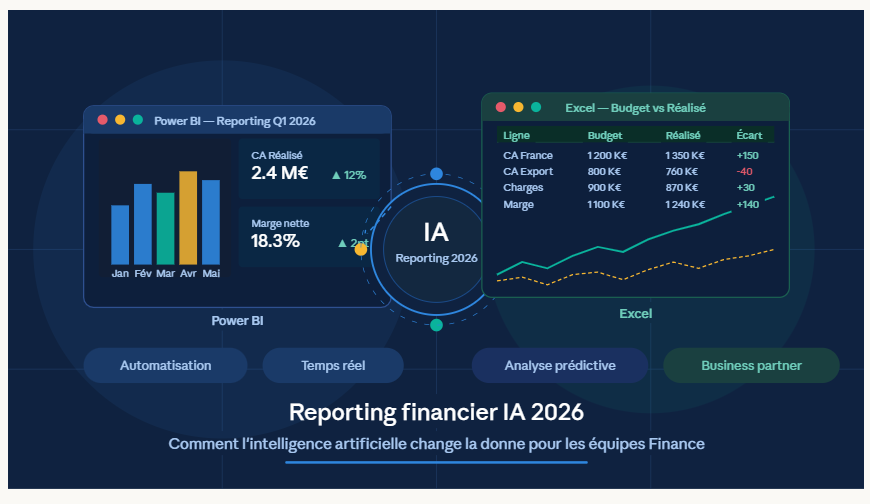Viewport: 870px width, 504px height.
Task: Click the Marge row label
Action: click(x=518, y=204)
